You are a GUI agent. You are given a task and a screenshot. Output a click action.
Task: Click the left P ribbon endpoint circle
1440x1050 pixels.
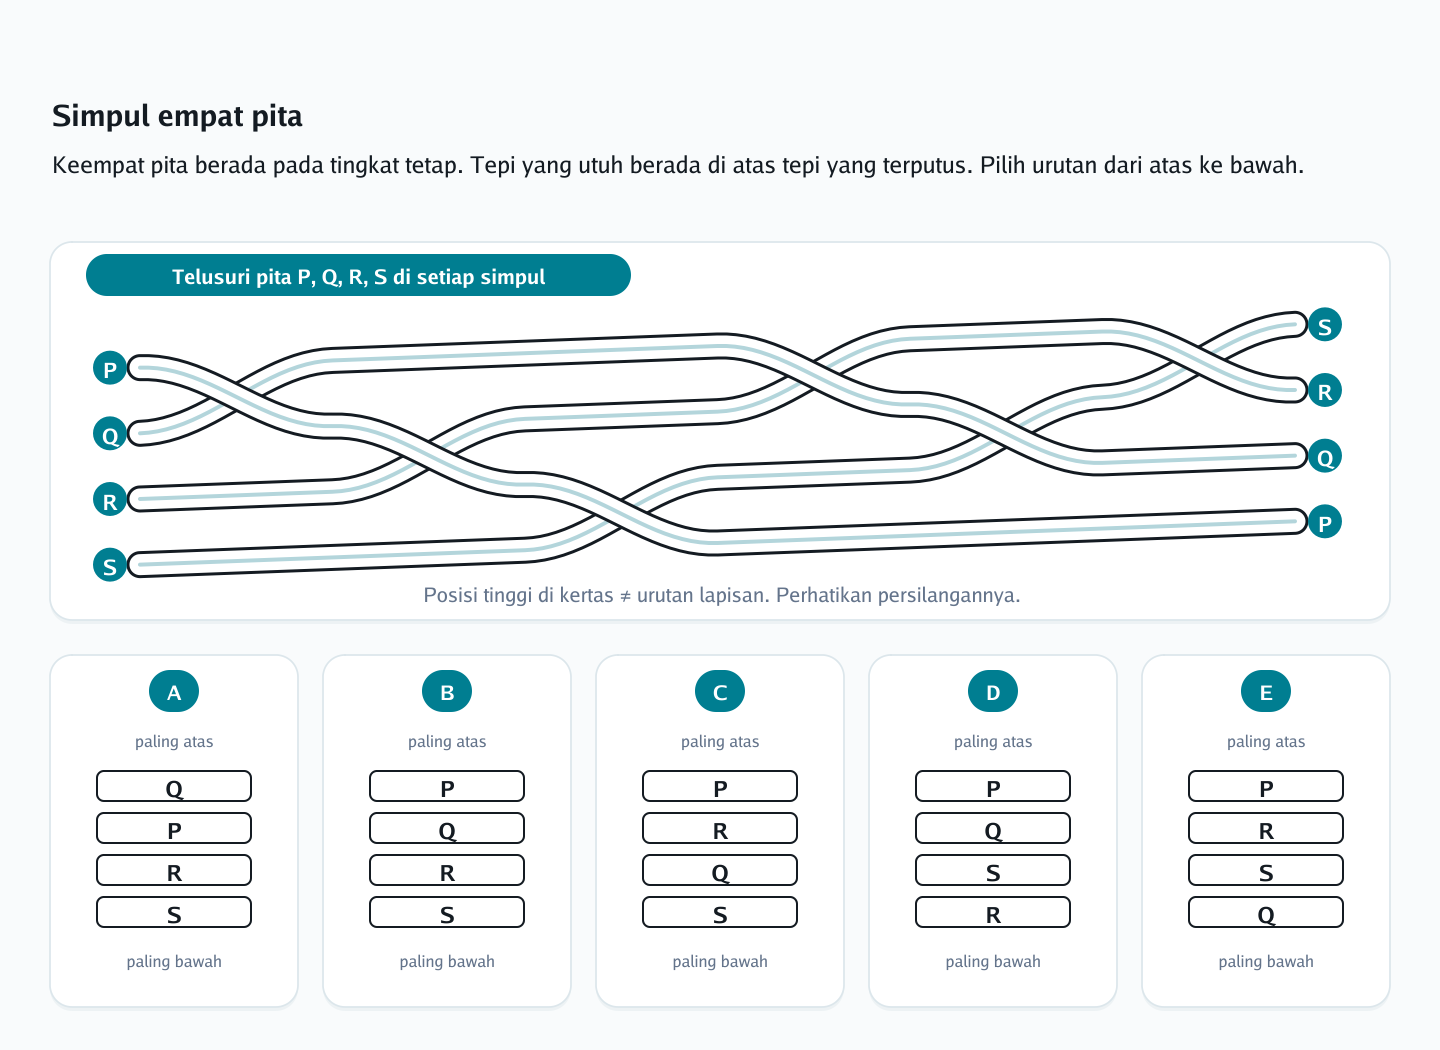[110, 369]
